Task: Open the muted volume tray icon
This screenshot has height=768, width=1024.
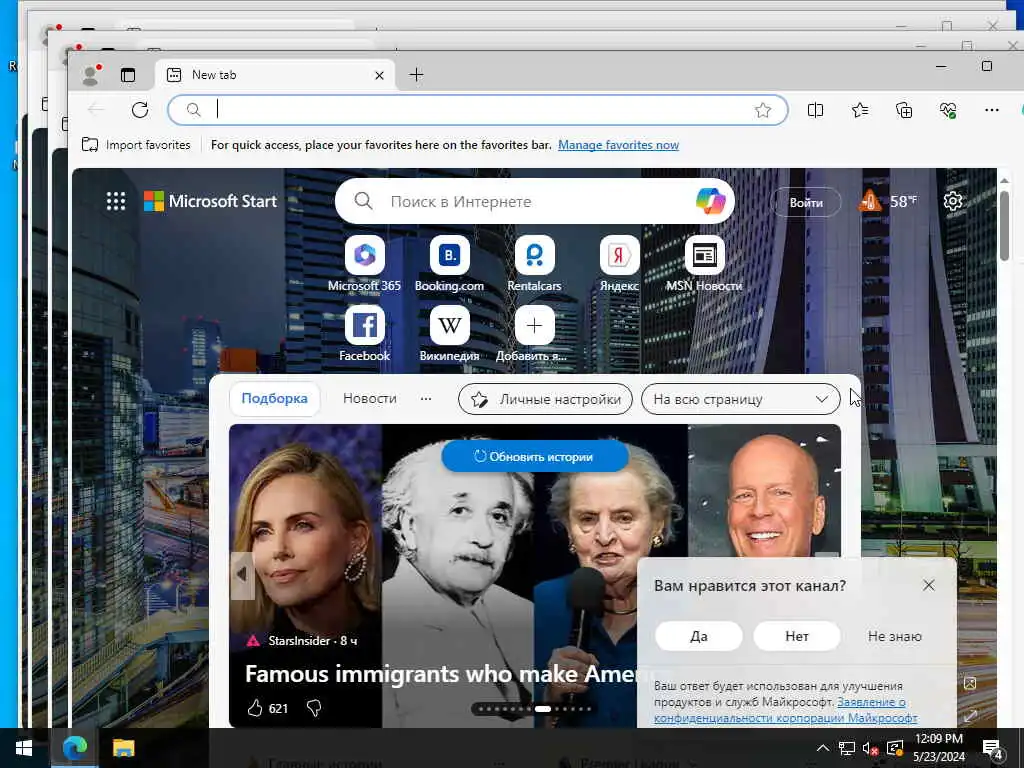Action: click(x=870, y=748)
